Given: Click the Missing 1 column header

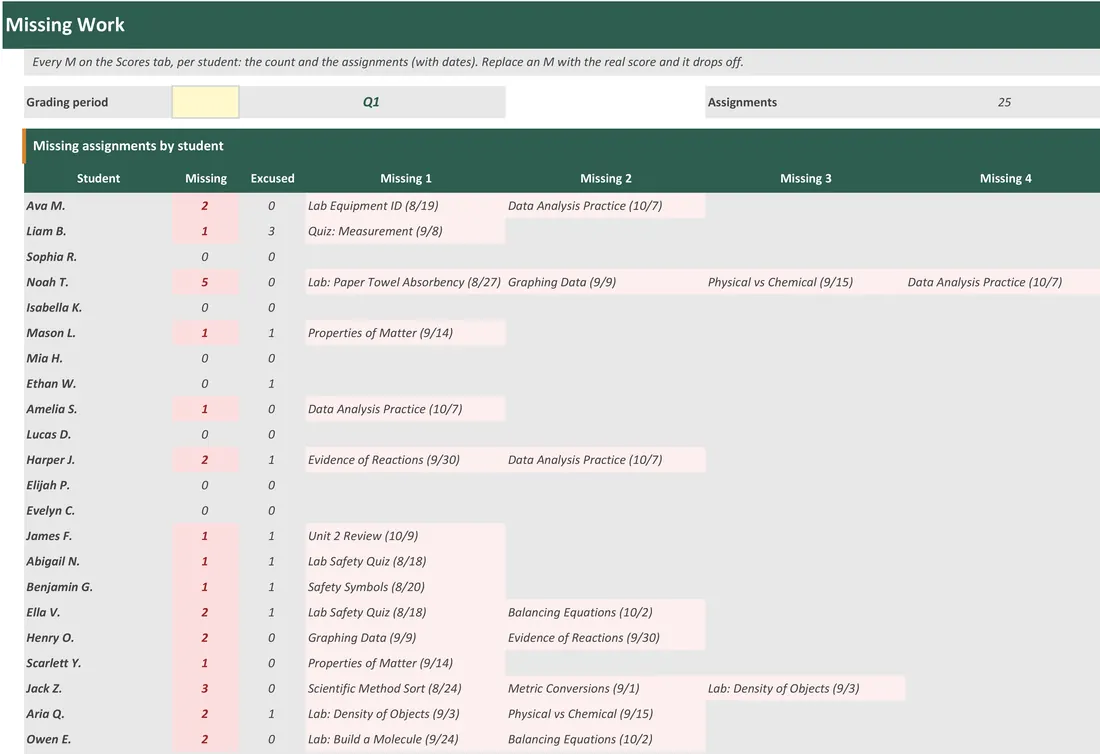Looking at the screenshot, I should click(x=405, y=178).
